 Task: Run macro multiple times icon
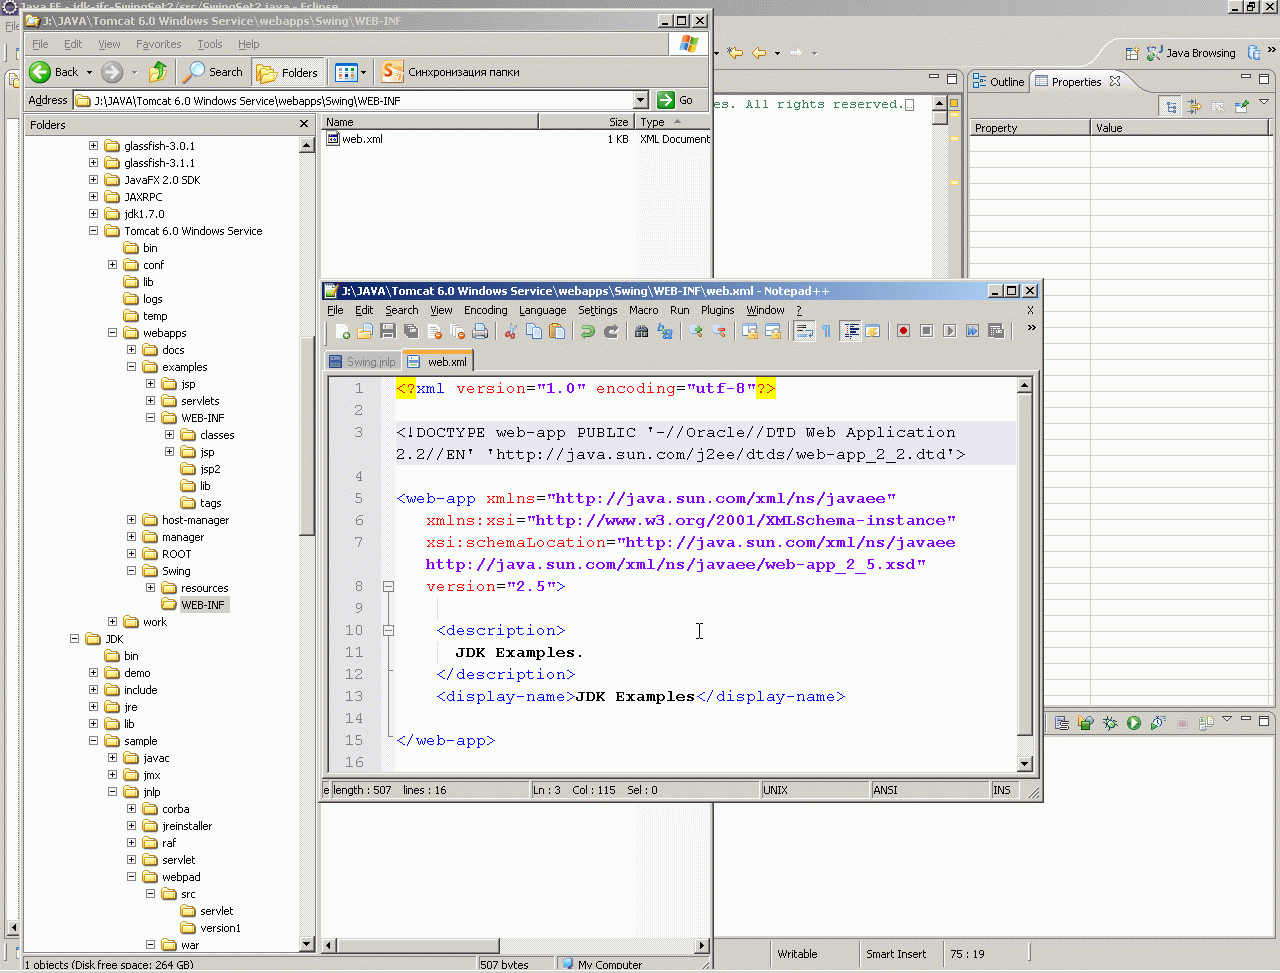[x=972, y=331]
